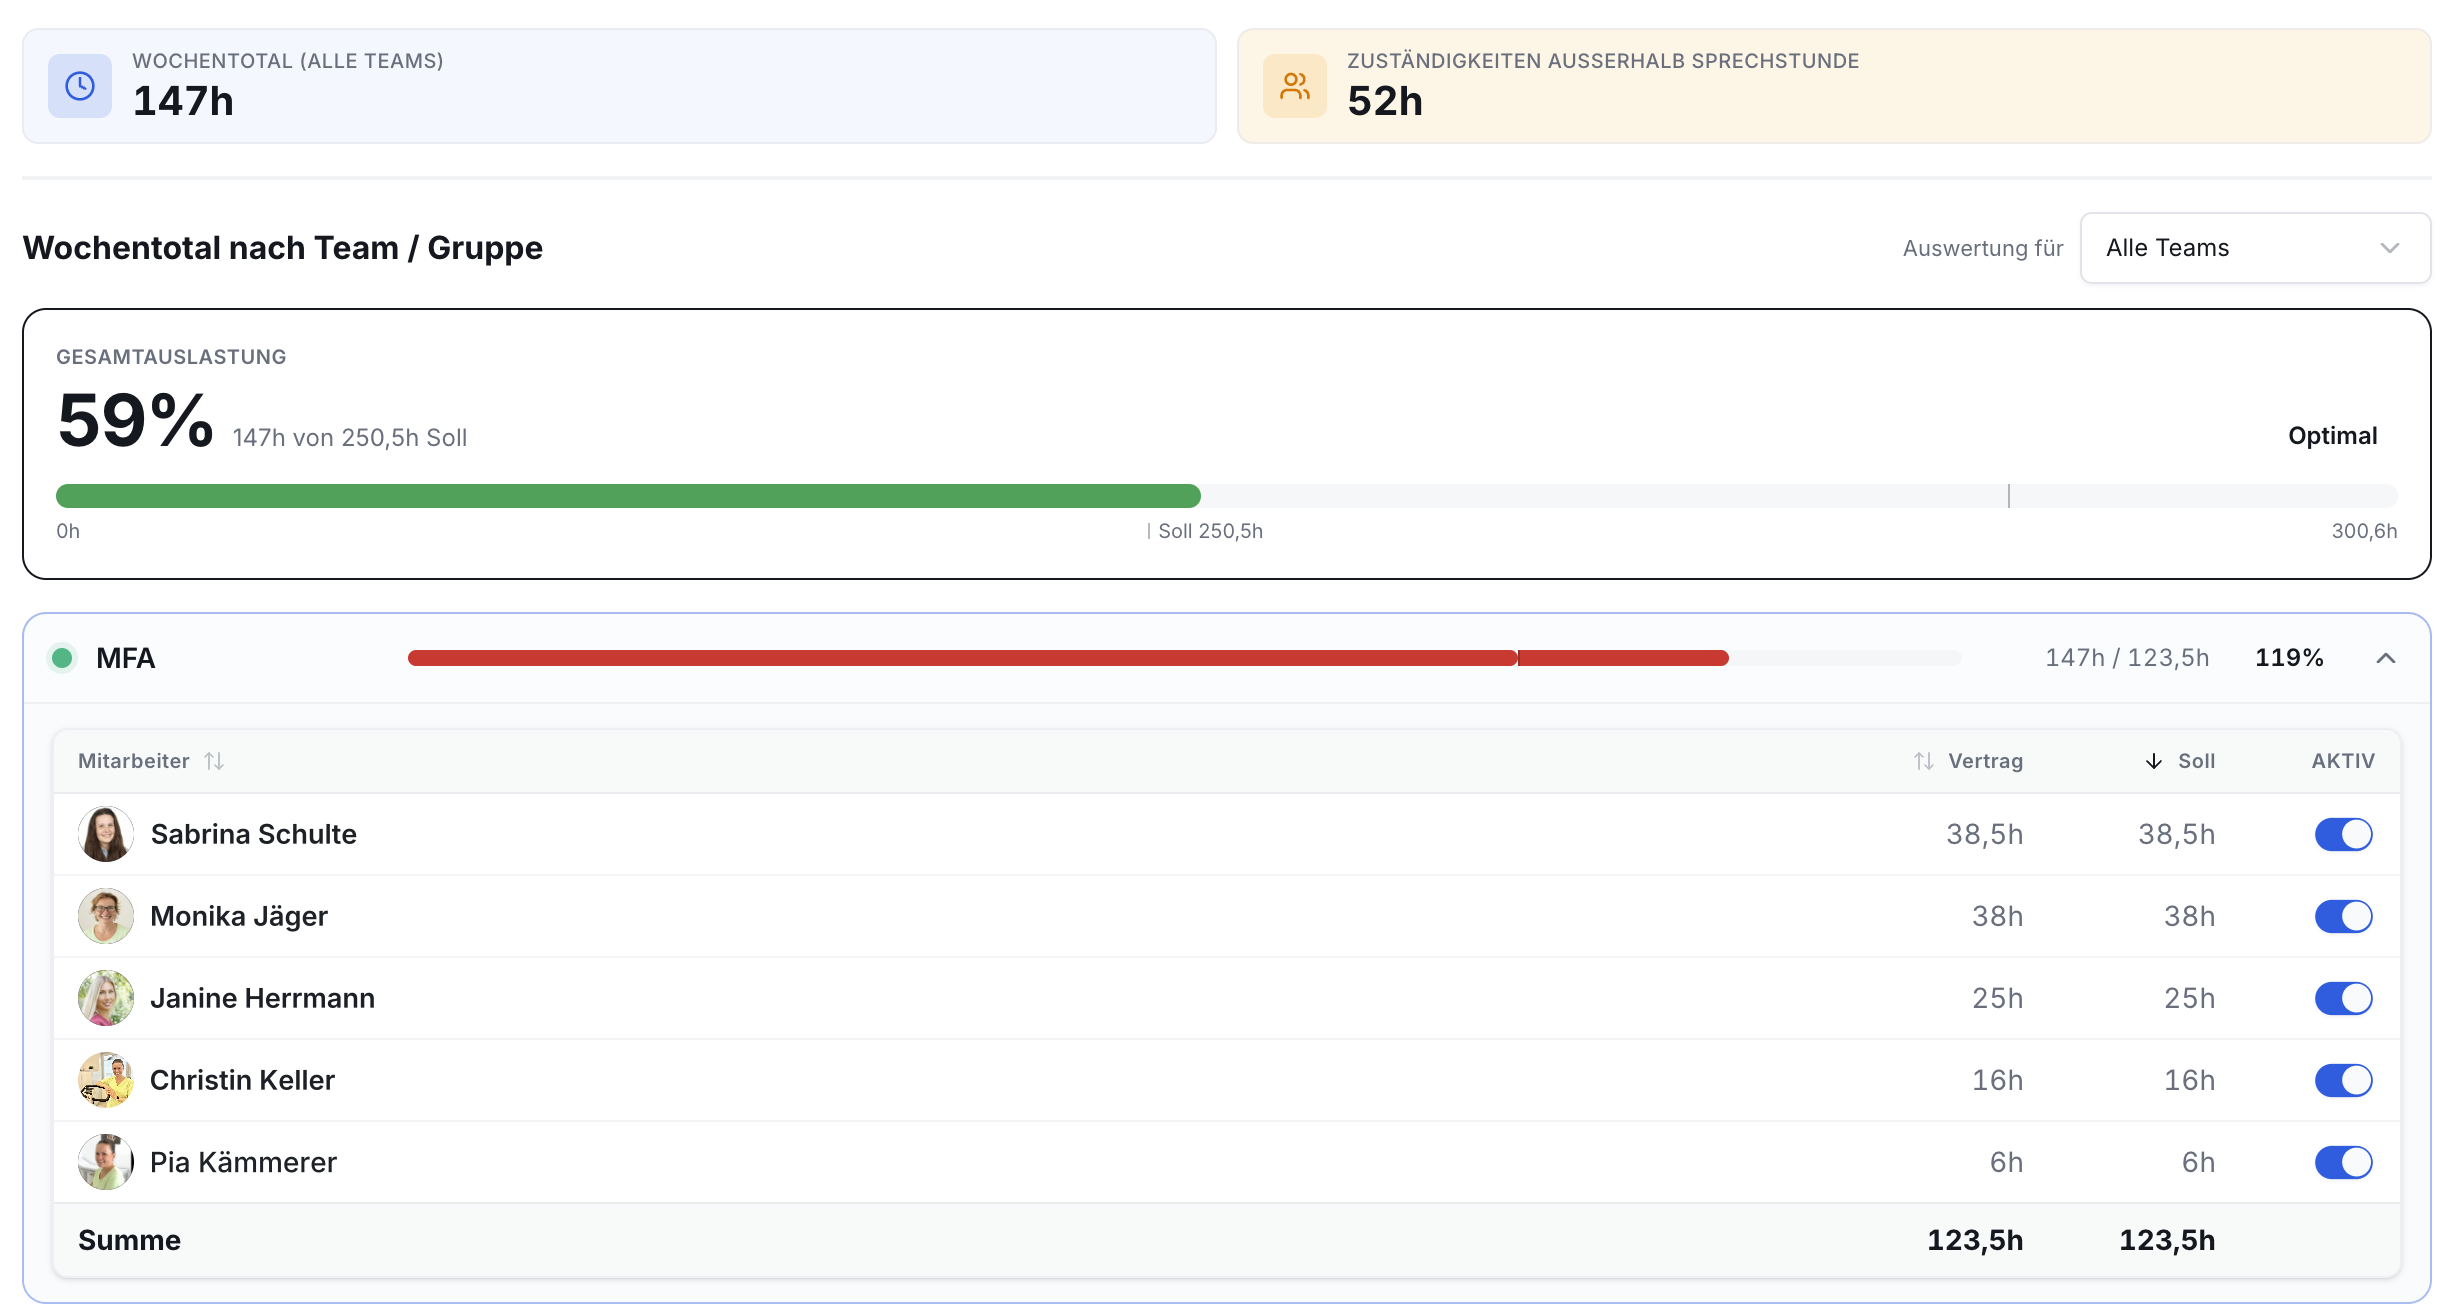
Task: Click the 52h Zuständigkeiten value
Action: [x=1385, y=101]
